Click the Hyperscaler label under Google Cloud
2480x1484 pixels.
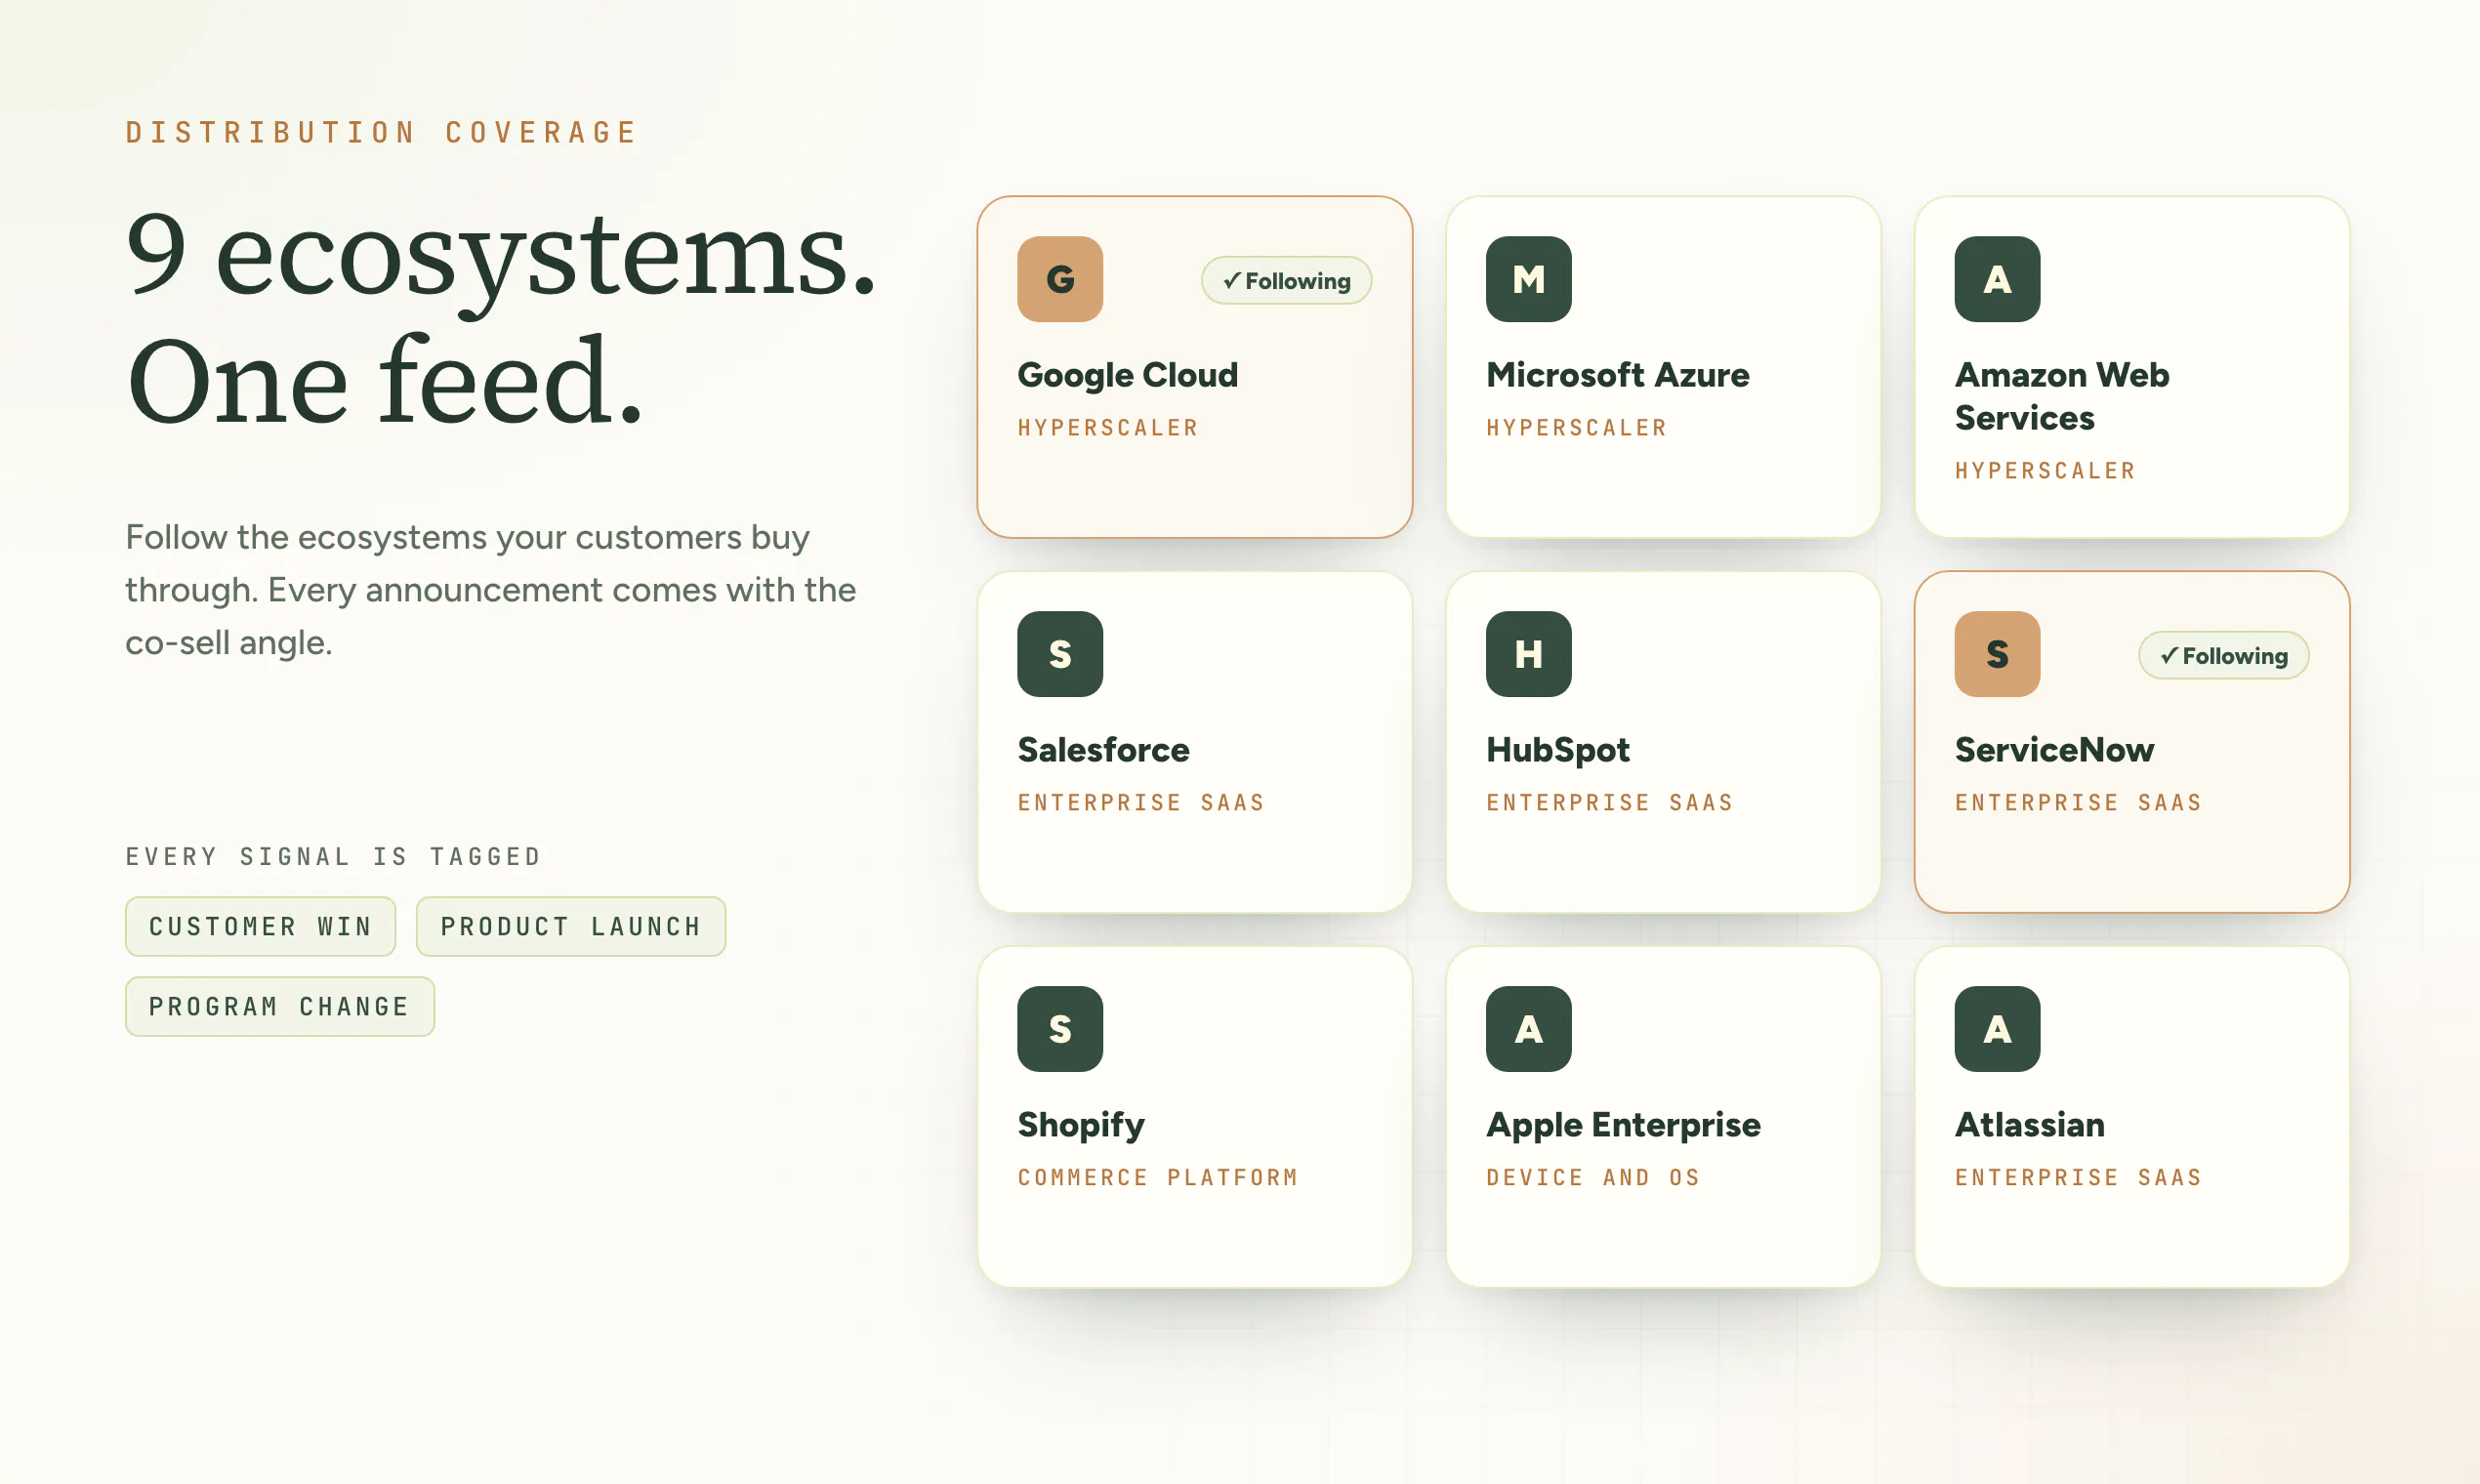(x=1108, y=428)
